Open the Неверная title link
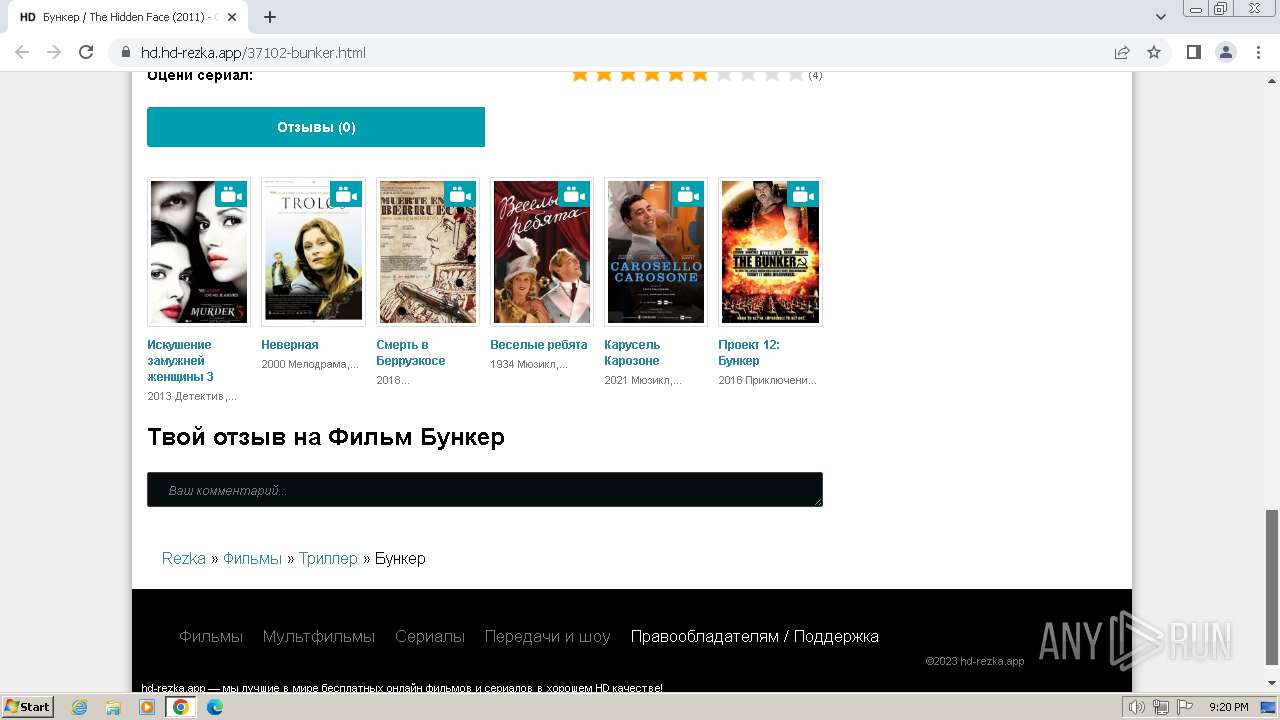 pos(290,345)
